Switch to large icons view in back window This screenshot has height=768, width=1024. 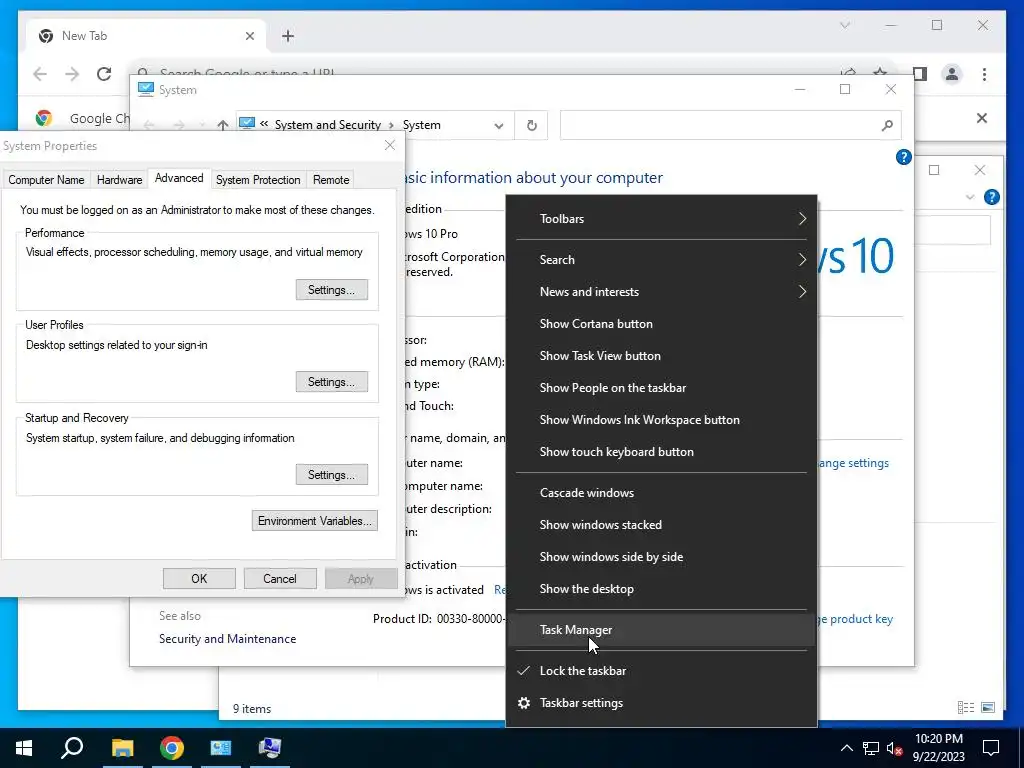988,707
